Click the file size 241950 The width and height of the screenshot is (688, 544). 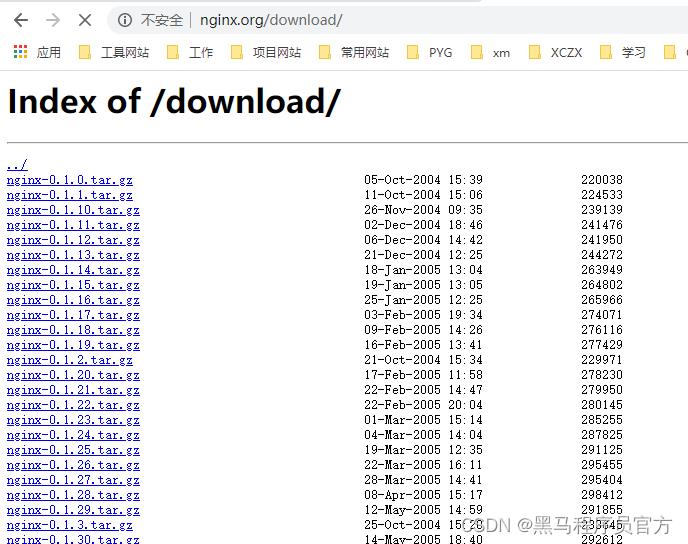602,240
